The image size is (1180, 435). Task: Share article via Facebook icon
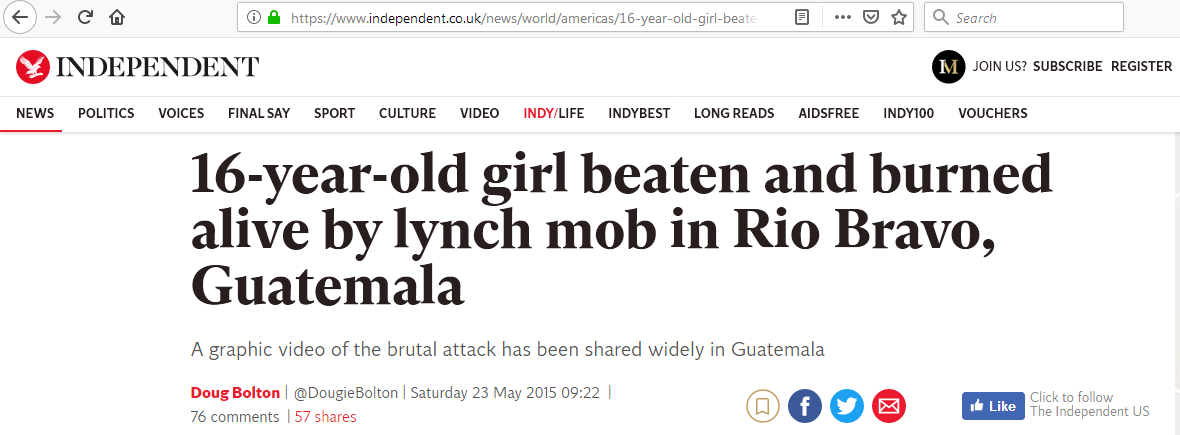coord(804,407)
